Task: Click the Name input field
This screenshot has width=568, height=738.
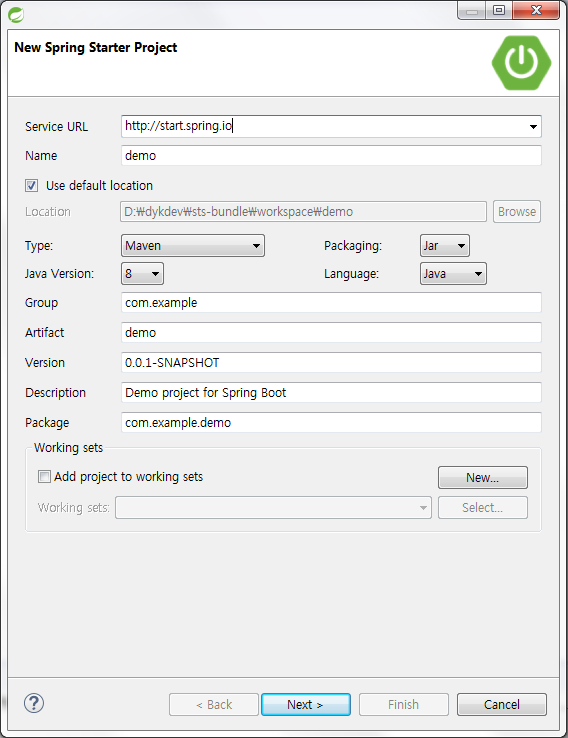Action: 331,155
